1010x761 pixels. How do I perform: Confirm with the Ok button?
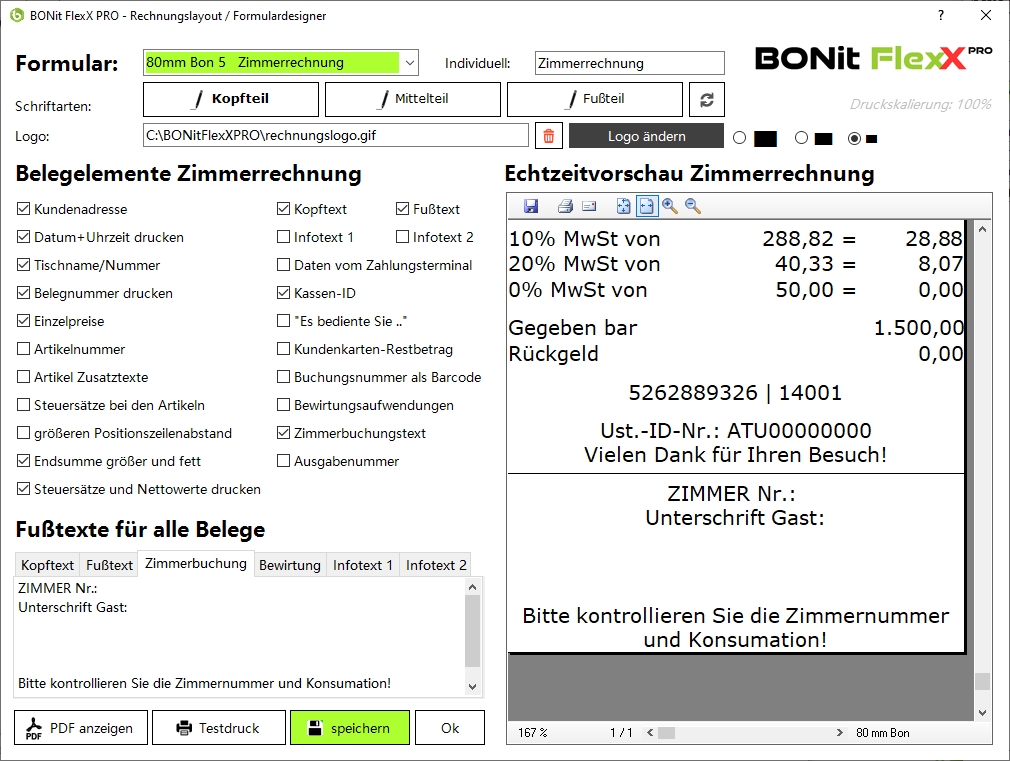click(x=450, y=727)
